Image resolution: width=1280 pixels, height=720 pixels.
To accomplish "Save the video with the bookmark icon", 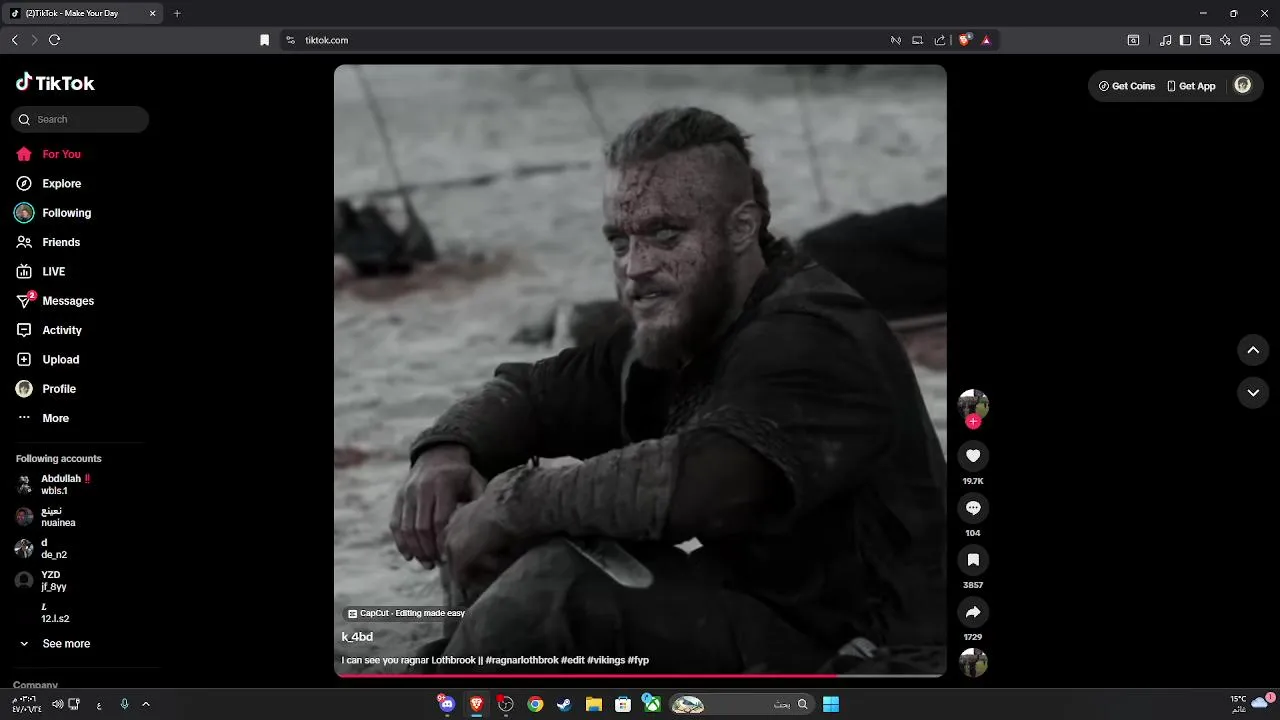I will 973,560.
